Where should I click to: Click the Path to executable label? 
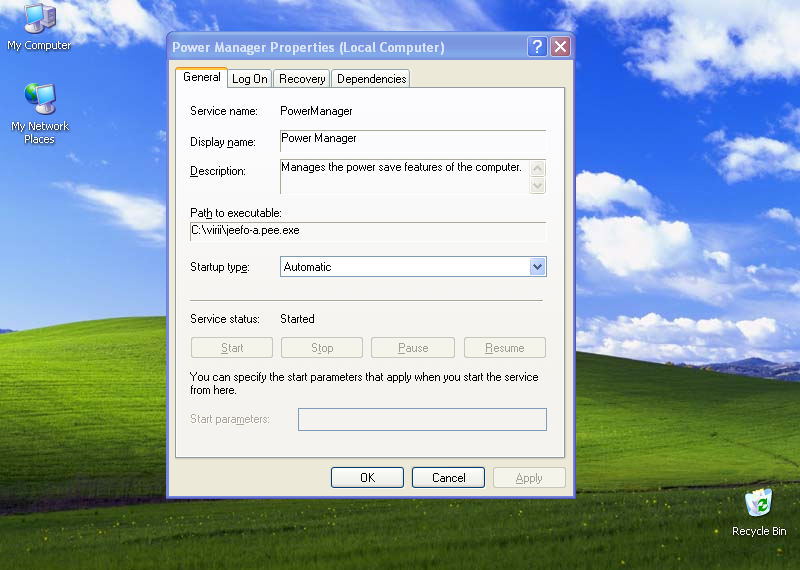click(236, 213)
